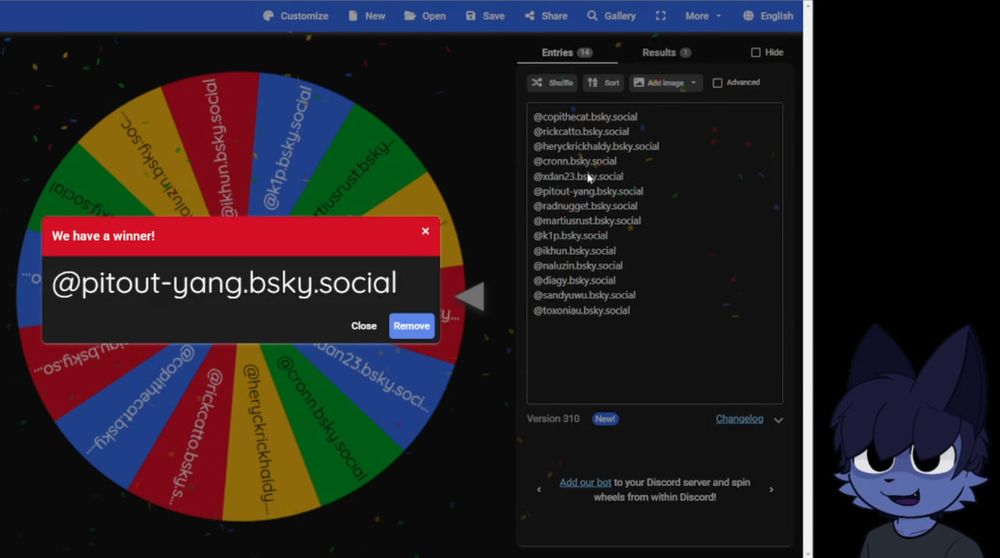Create a New wheel
Image resolution: width=1000 pixels, height=558 pixels.
pyautogui.click(x=367, y=16)
